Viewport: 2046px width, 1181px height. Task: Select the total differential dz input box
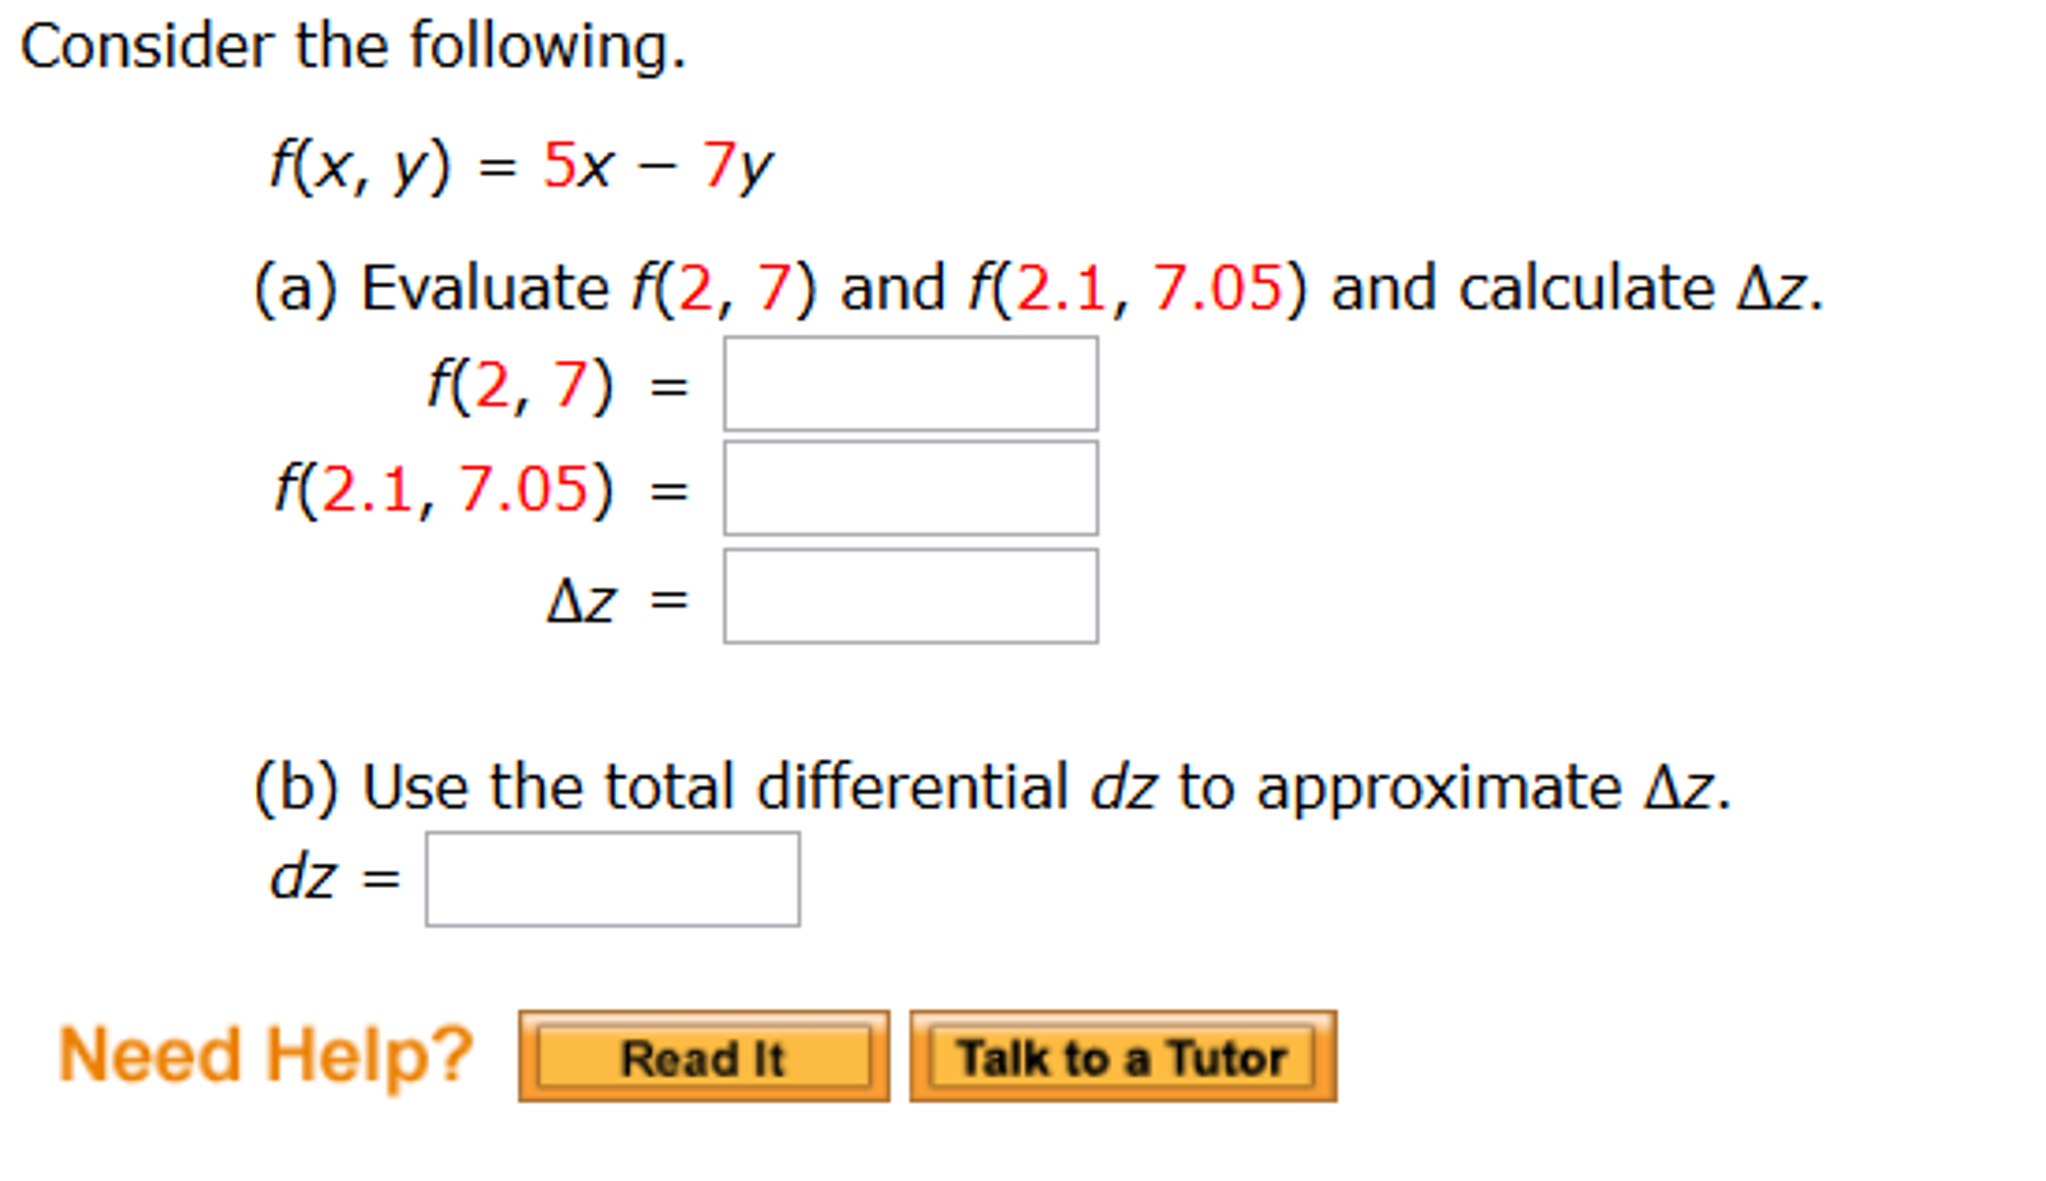pos(612,880)
